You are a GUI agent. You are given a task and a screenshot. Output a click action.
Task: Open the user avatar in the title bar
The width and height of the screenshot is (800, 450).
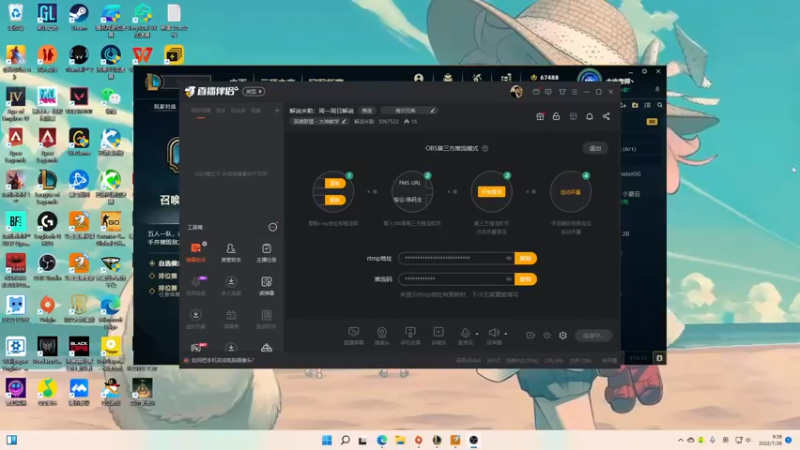[x=516, y=92]
